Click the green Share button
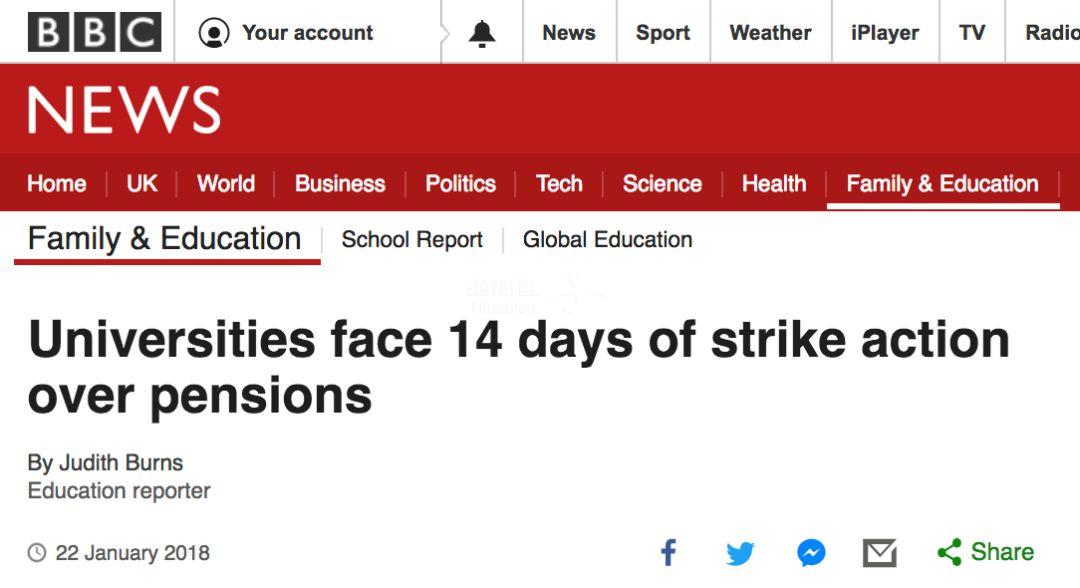Viewport: 1080px width, 588px height. pyautogui.click(x=986, y=552)
